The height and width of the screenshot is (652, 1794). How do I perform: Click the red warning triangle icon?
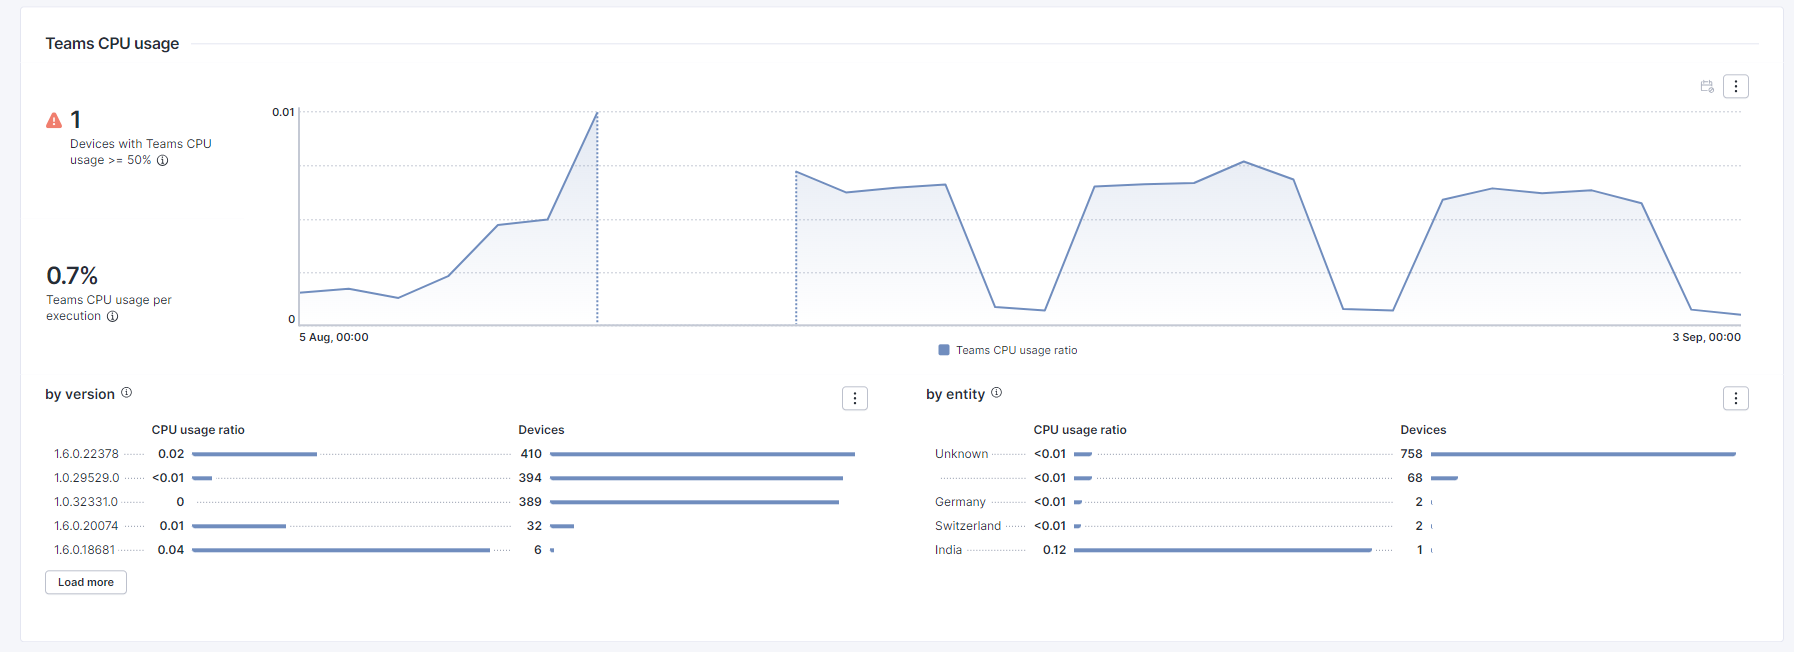(x=54, y=120)
